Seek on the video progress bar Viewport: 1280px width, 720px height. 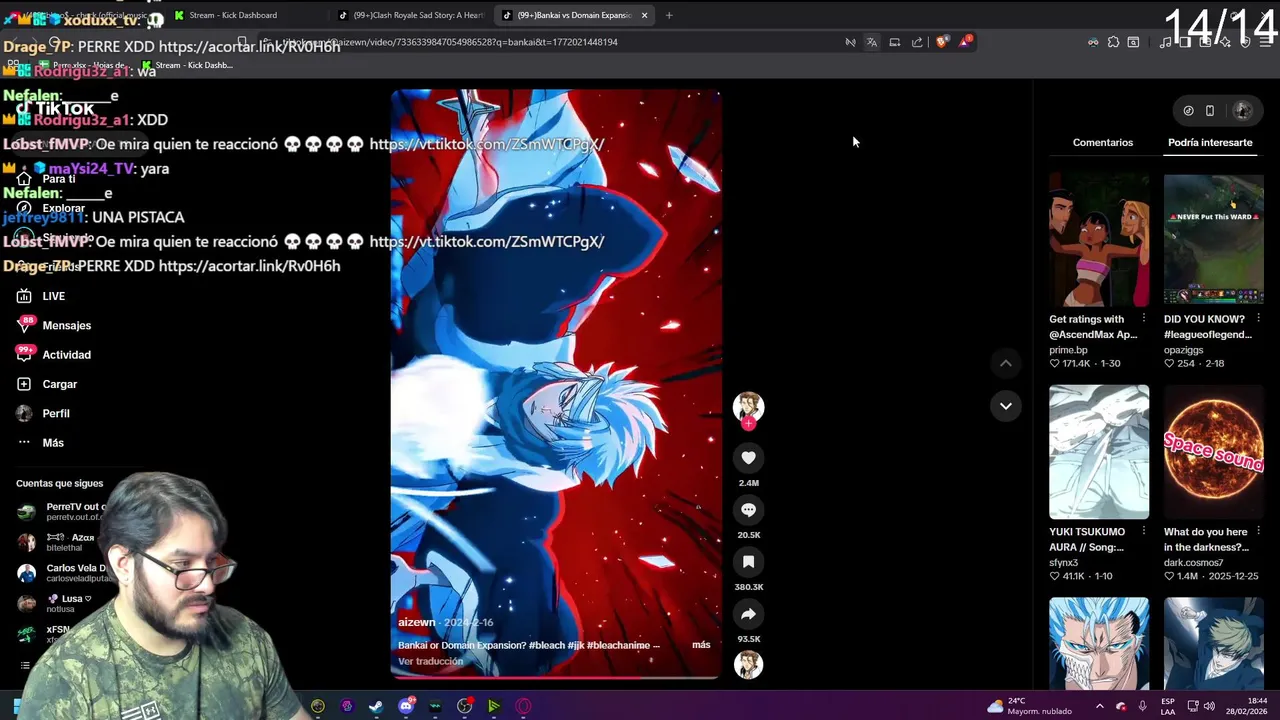[x=555, y=677]
